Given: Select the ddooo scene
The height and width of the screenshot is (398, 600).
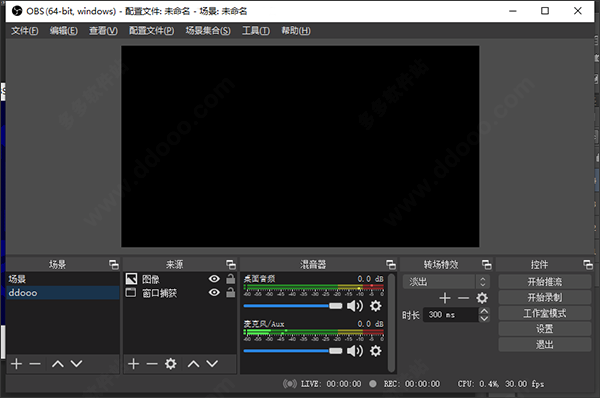Looking at the screenshot, I should (x=63, y=293).
